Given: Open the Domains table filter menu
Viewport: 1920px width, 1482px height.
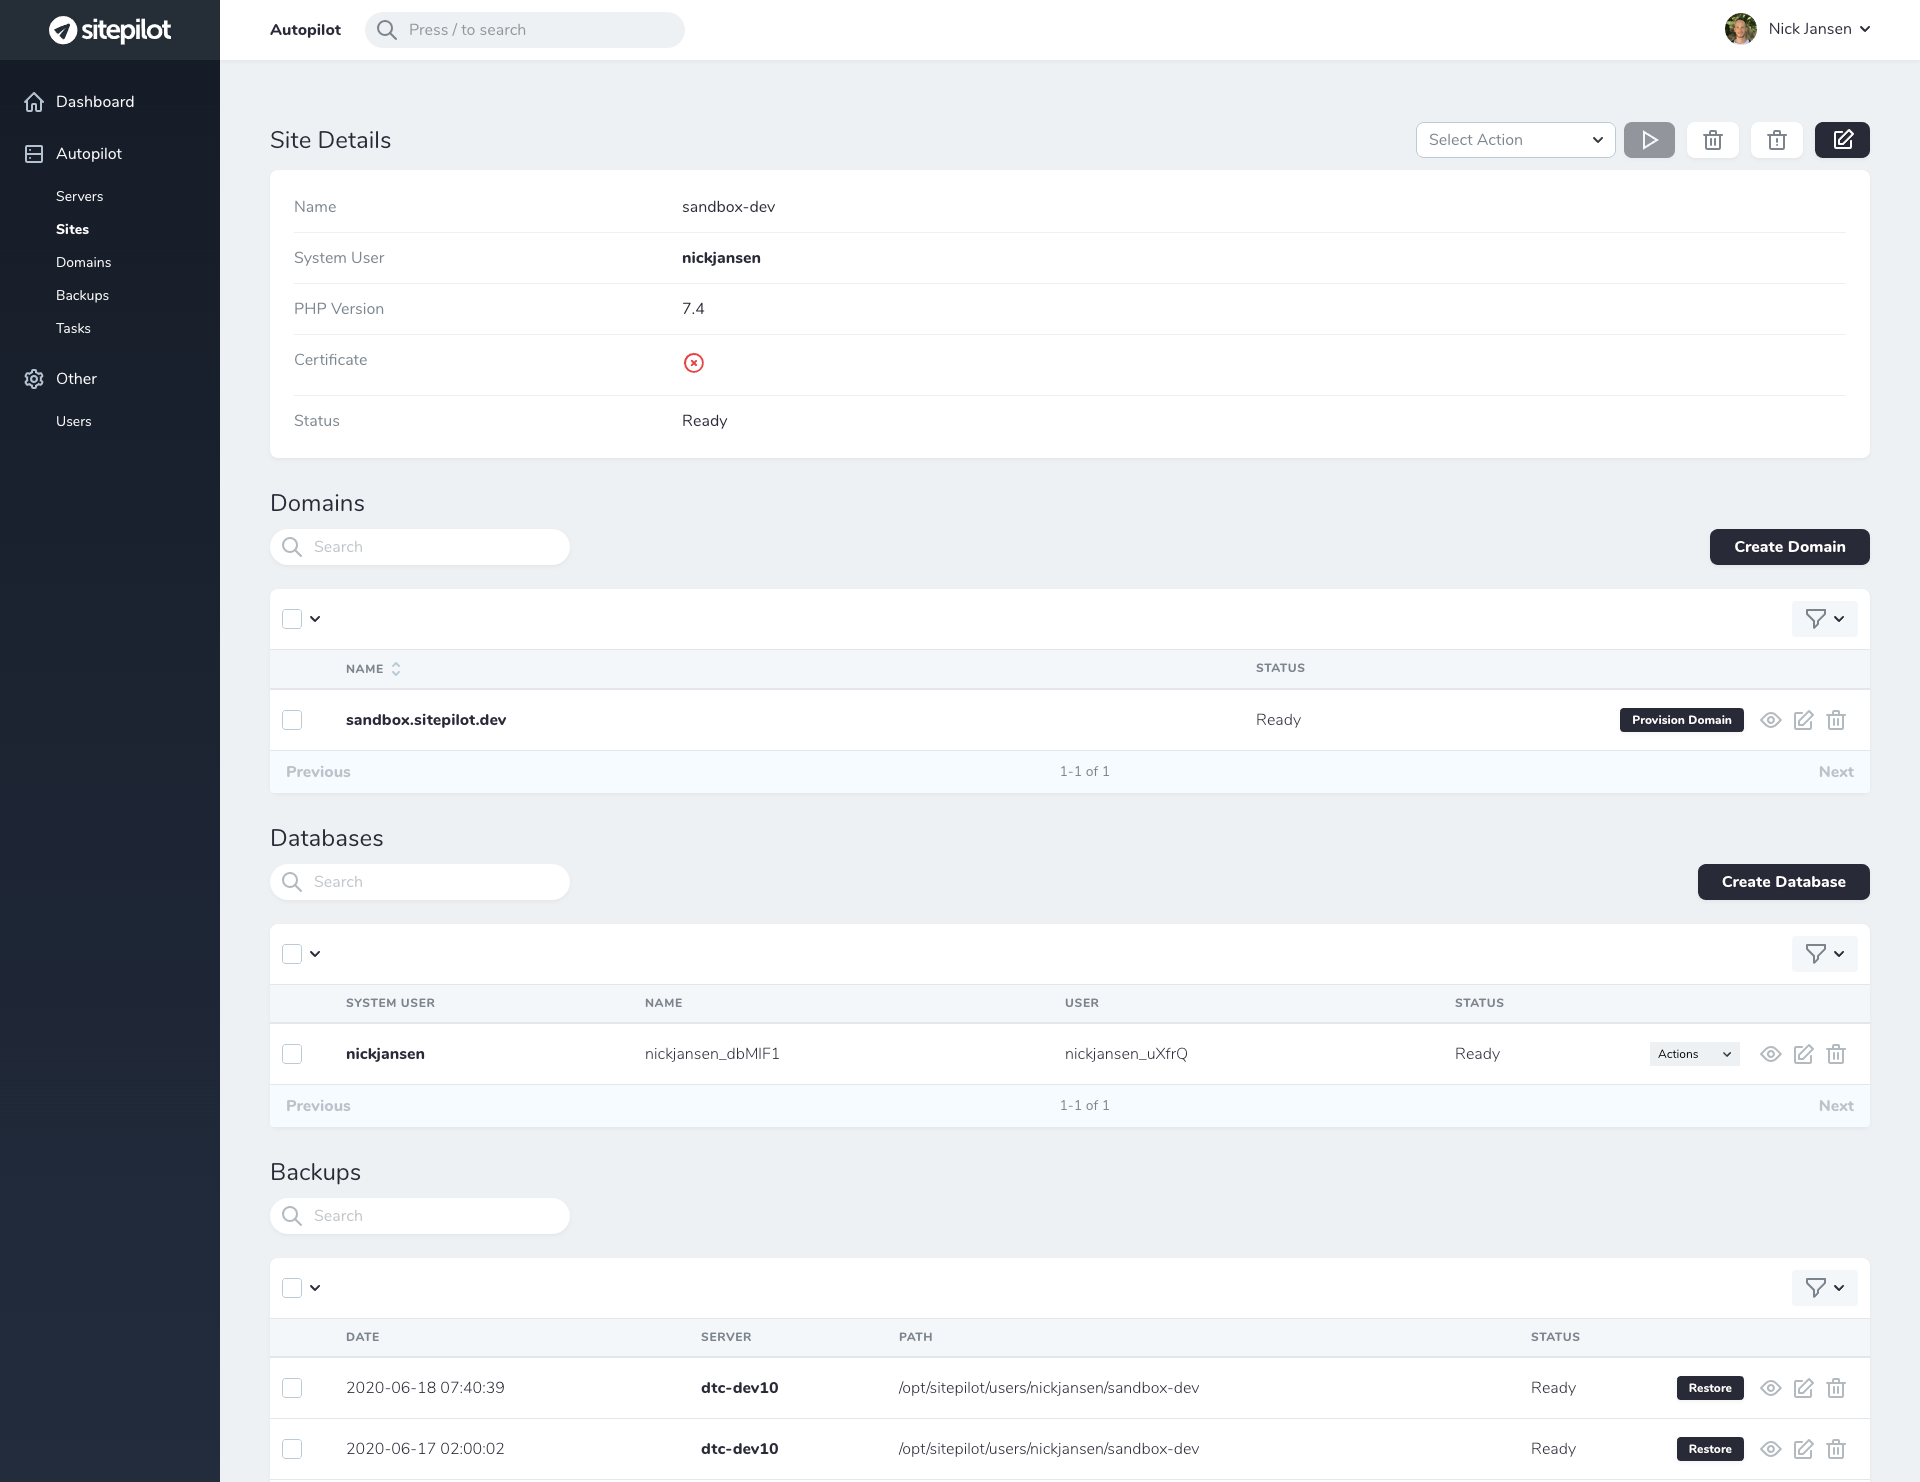Looking at the screenshot, I should click(1824, 619).
